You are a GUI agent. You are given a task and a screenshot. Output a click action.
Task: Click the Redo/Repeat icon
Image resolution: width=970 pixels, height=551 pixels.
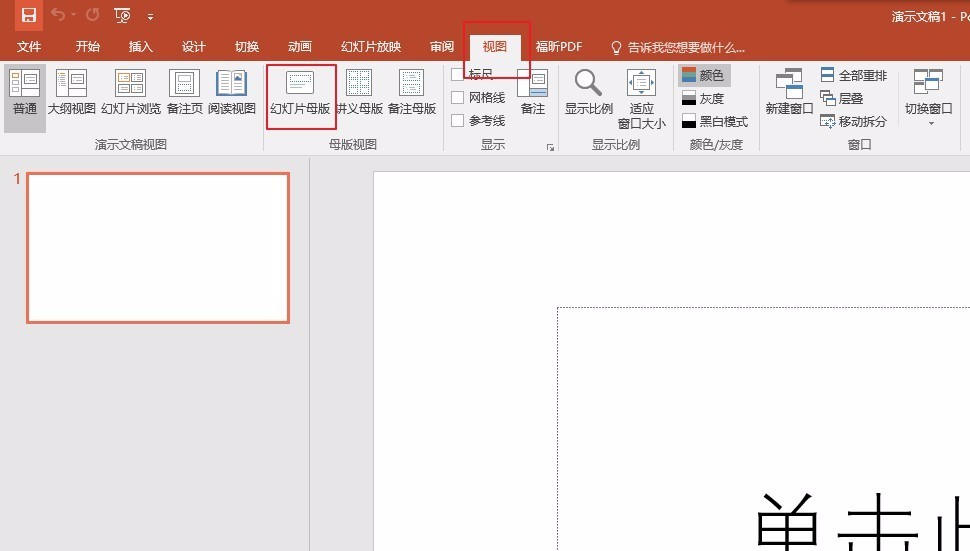click(x=93, y=15)
